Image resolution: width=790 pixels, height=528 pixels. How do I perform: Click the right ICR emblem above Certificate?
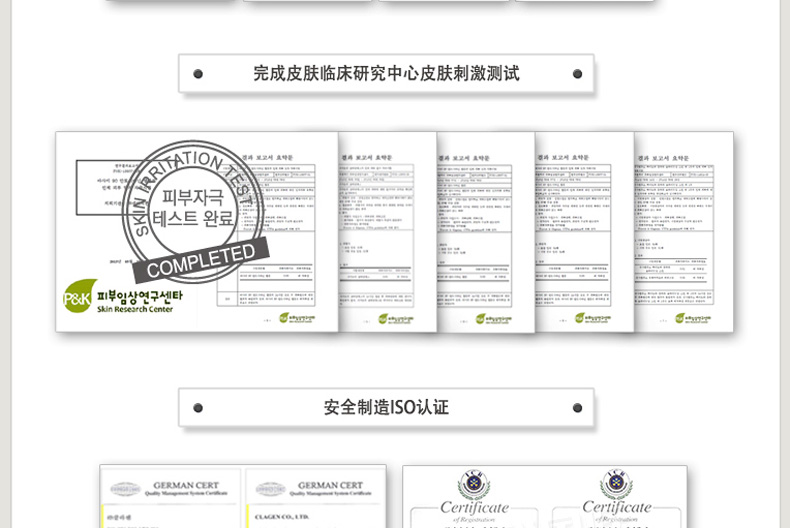click(x=615, y=484)
